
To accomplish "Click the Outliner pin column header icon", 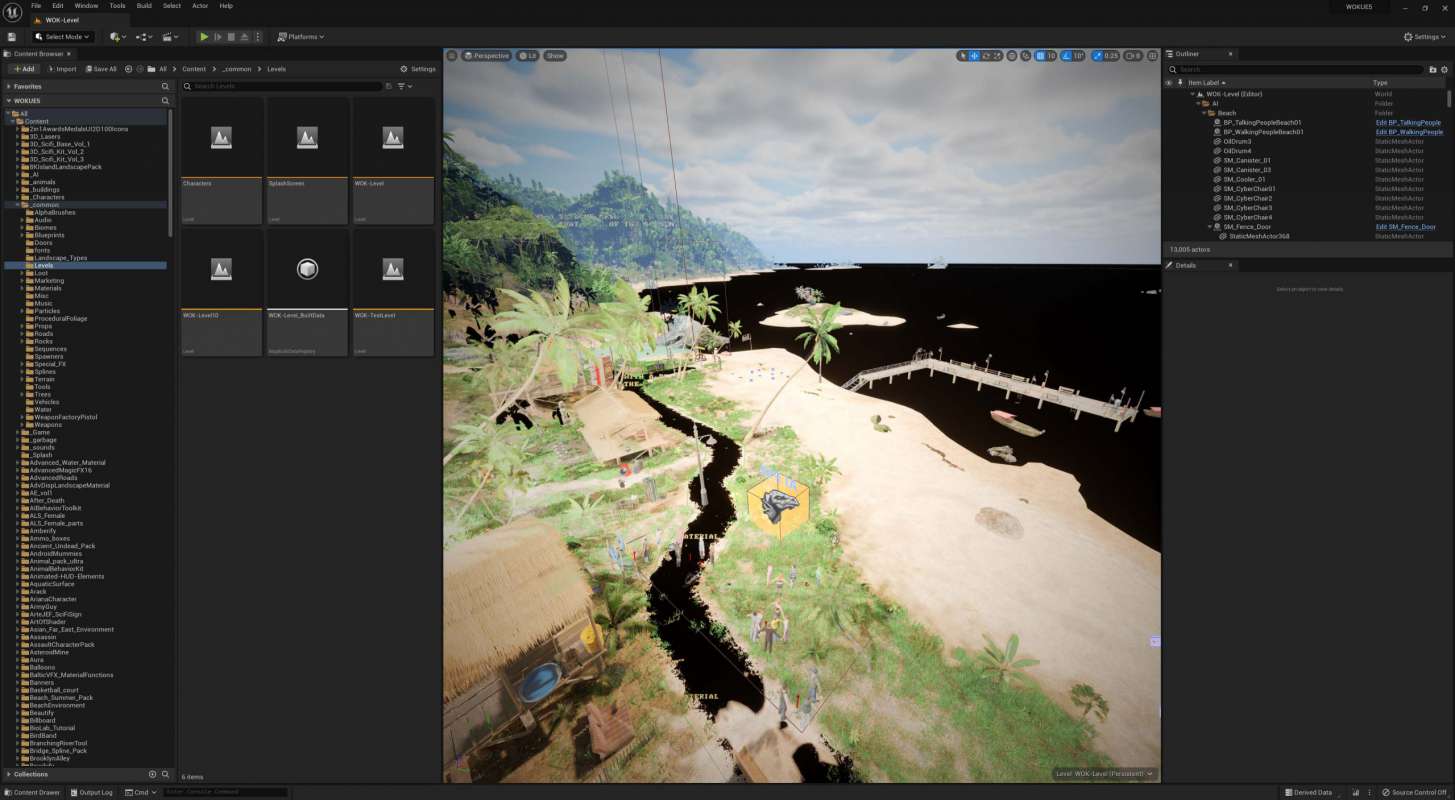I will coord(1182,83).
